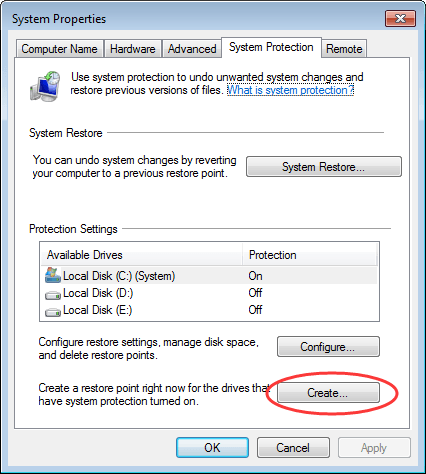Click the Local Disk (E:) drive icon
Viewport: 426px width, 474px height.
[53, 312]
